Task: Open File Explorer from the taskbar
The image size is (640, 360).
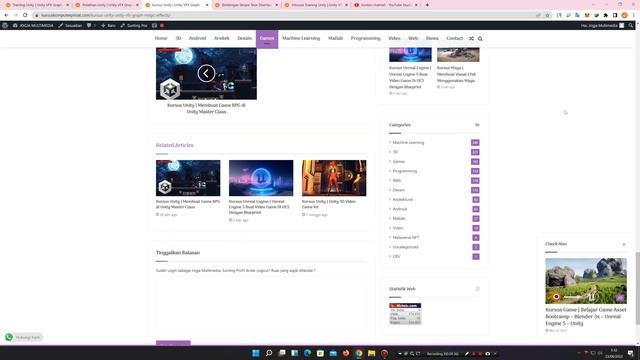Action: [x=371, y=353]
